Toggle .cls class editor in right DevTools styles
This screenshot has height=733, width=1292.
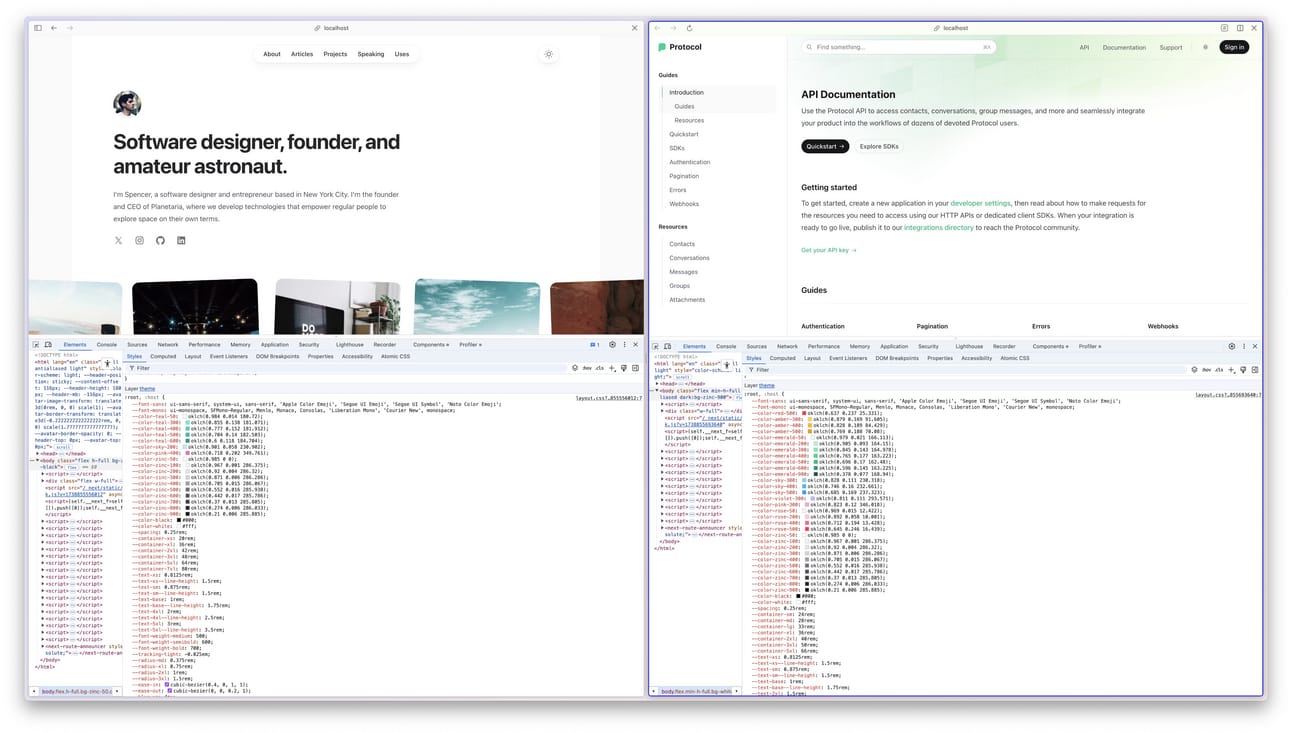coord(1219,369)
